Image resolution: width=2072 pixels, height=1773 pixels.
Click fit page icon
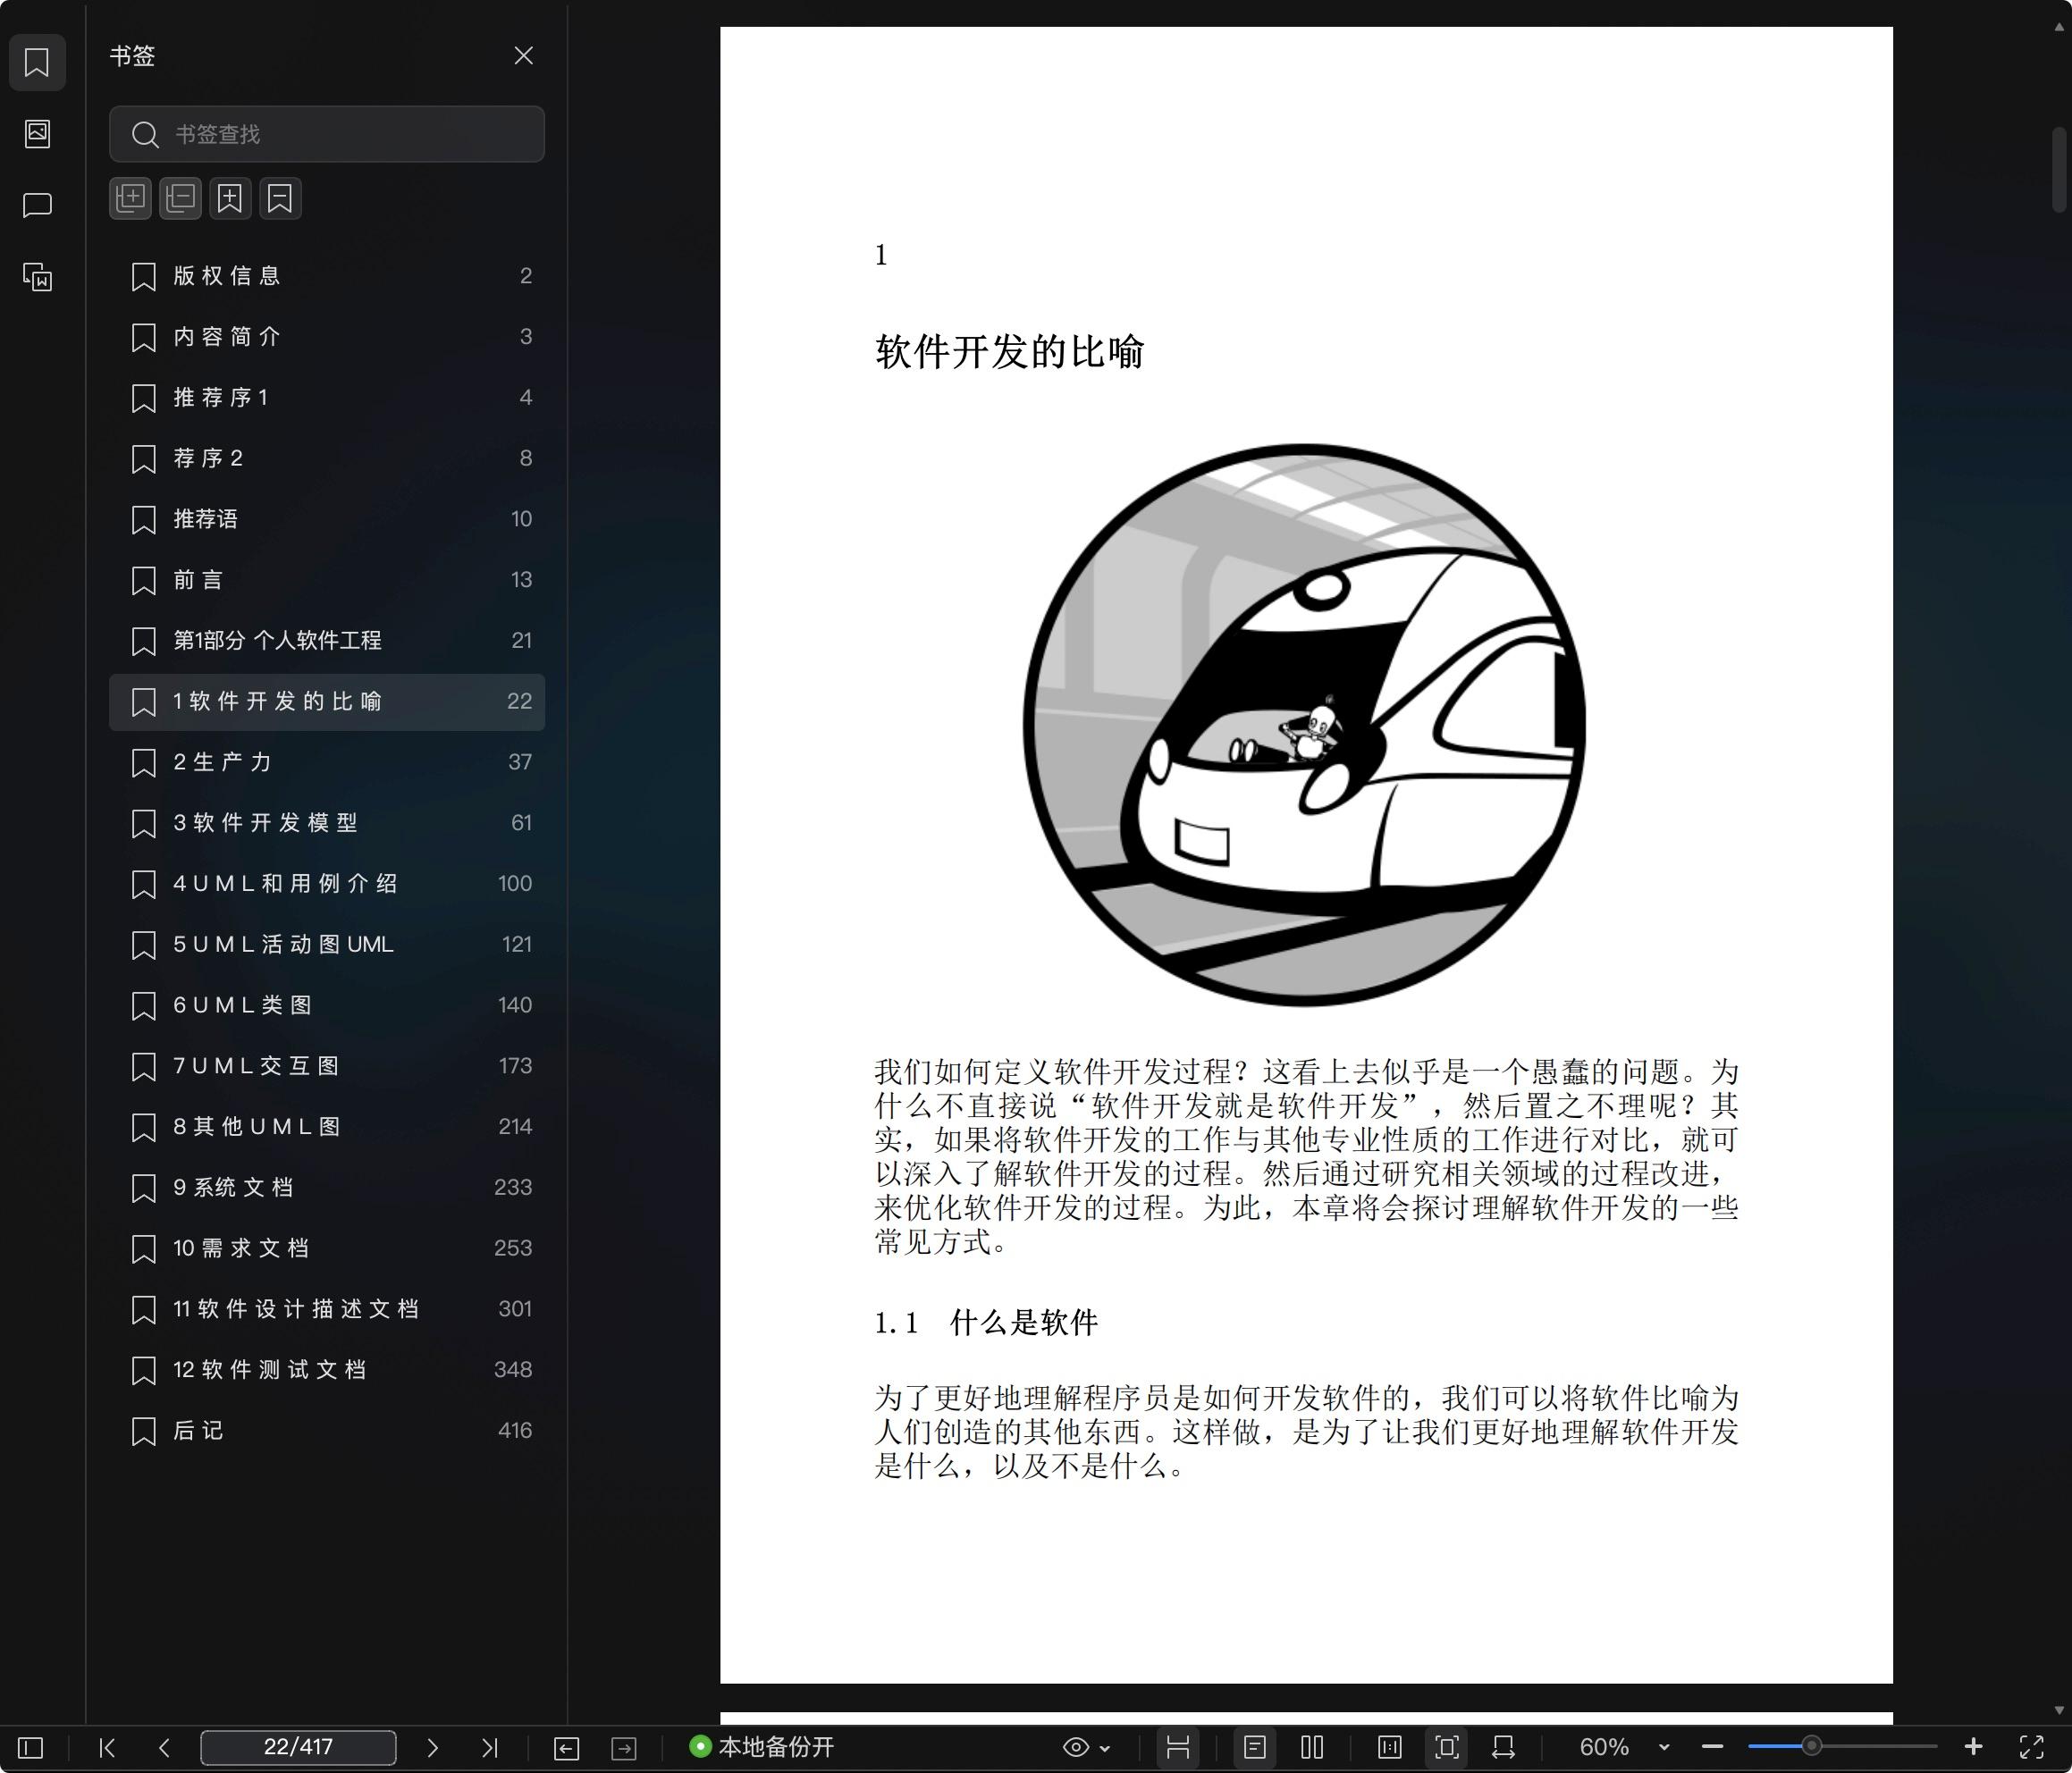[x=1446, y=1747]
